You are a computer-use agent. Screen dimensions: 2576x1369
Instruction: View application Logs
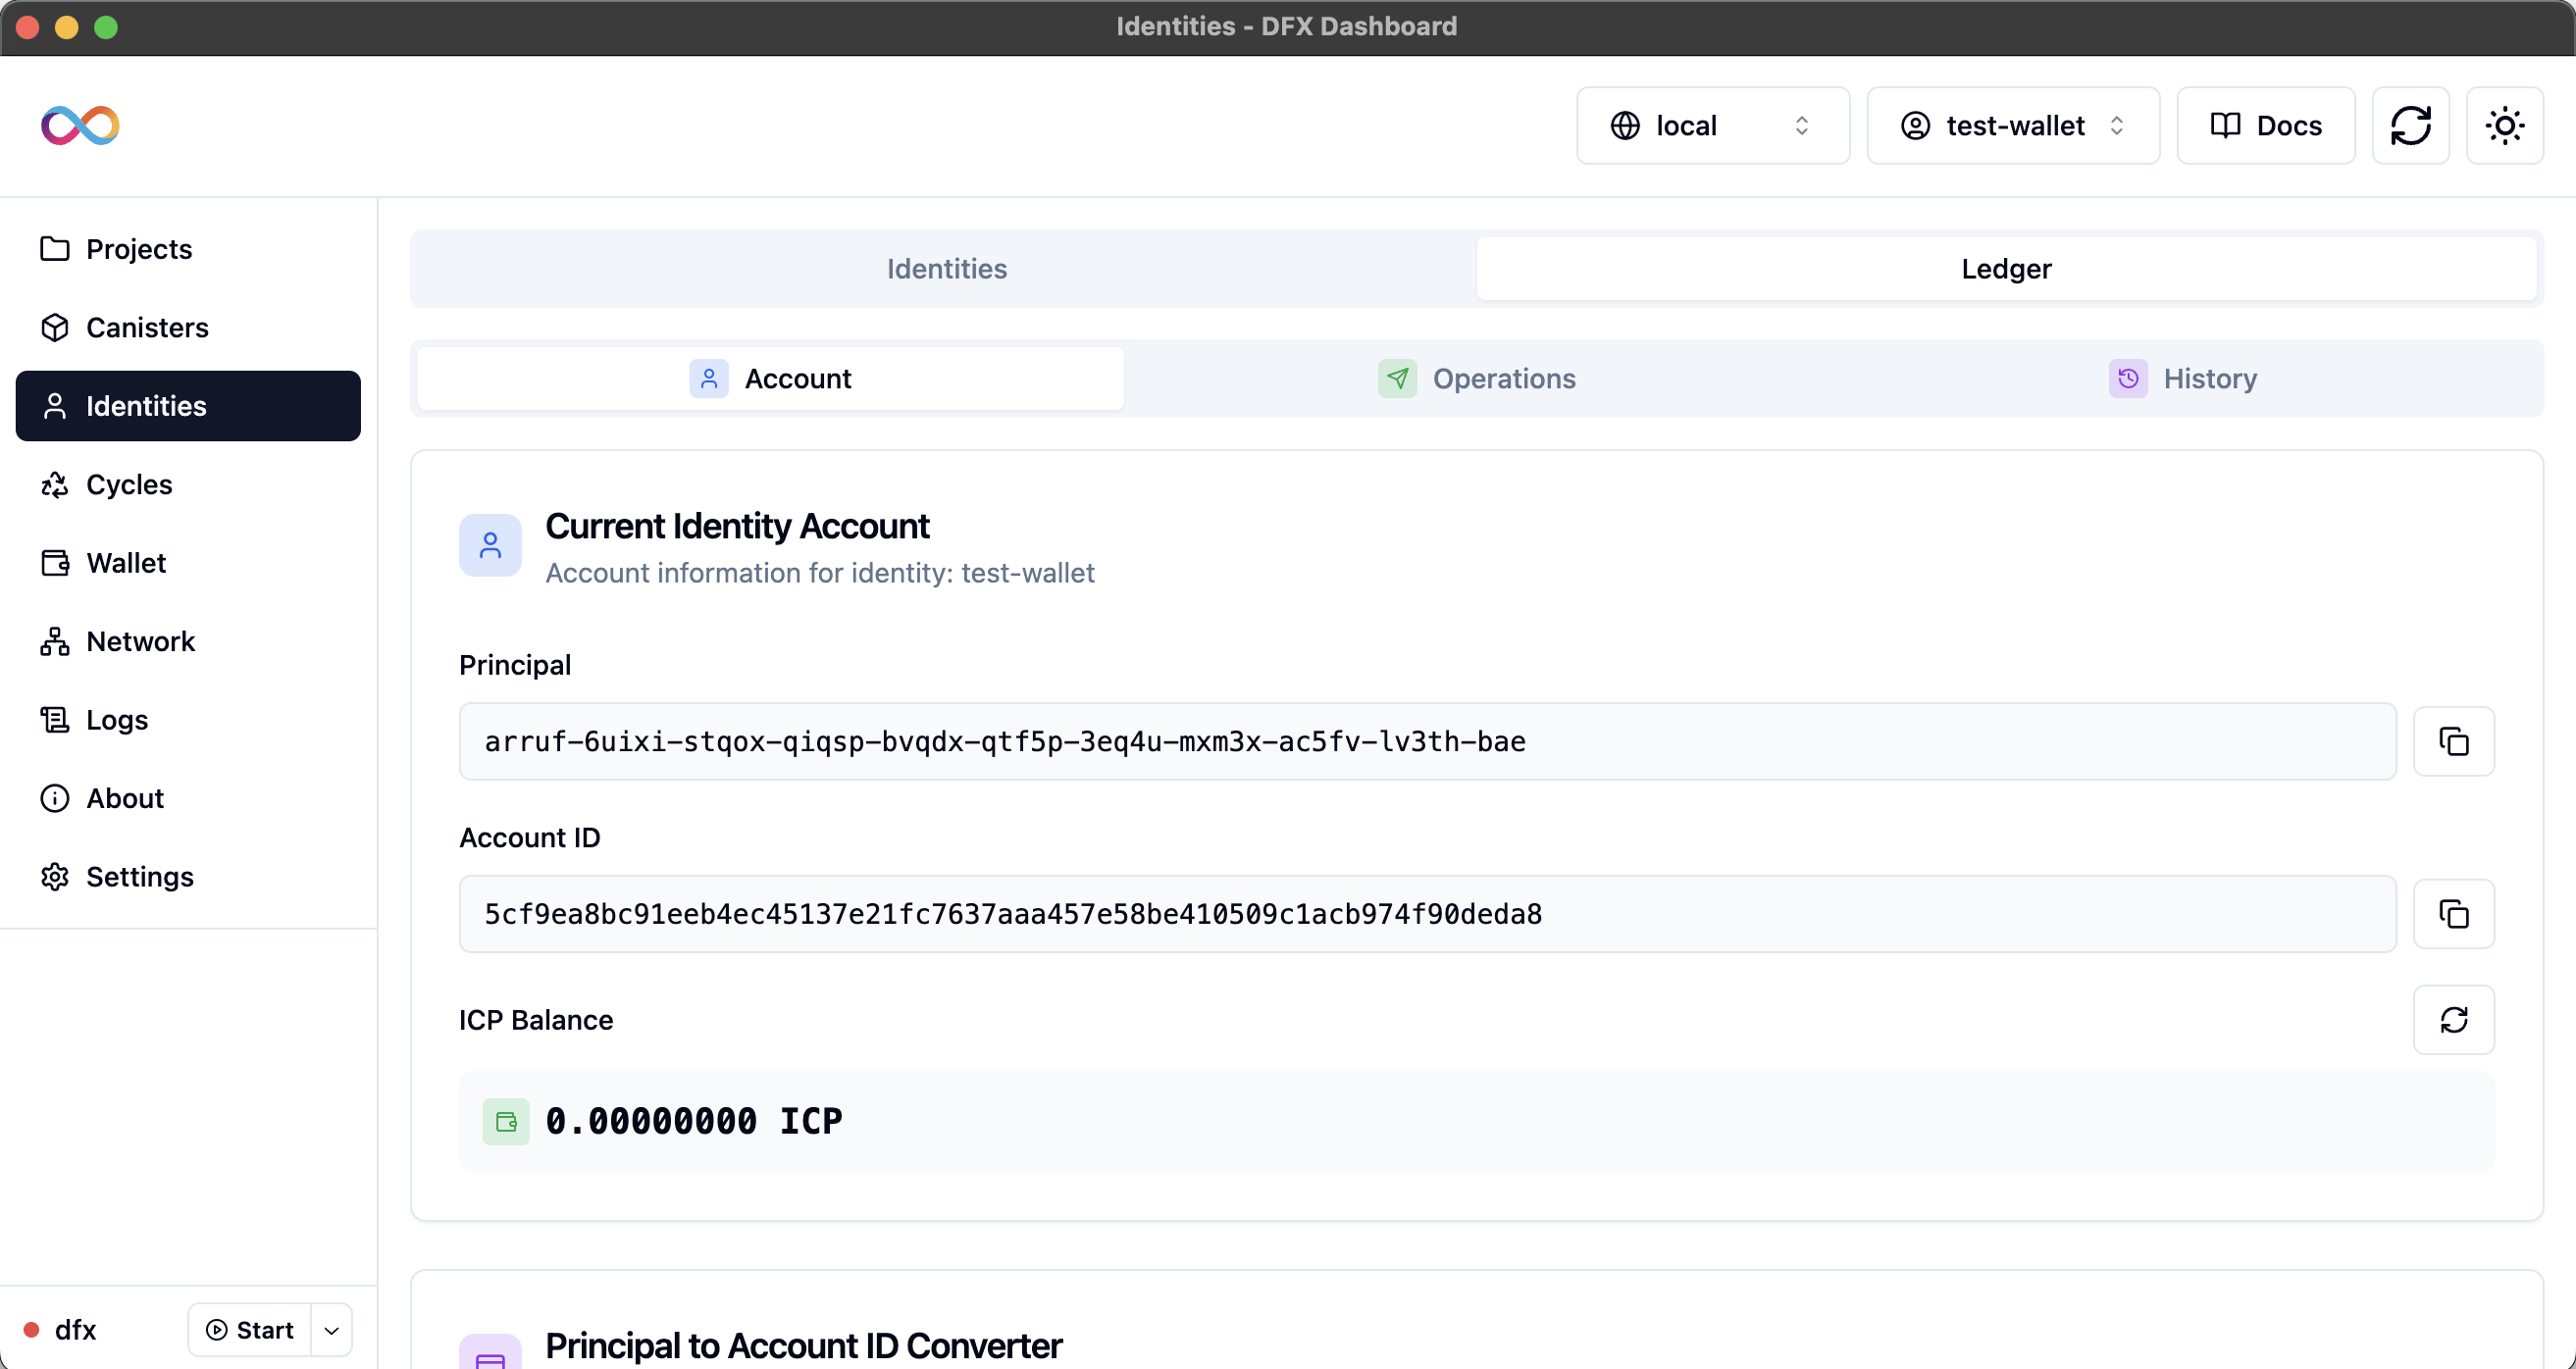(x=115, y=719)
